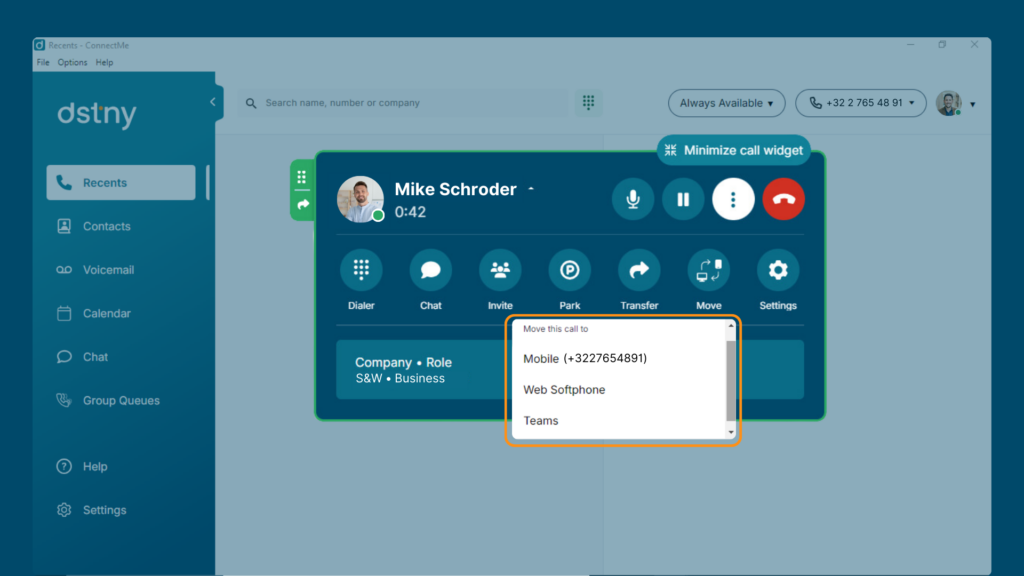Open Chat in the call widget
The width and height of the screenshot is (1024, 576).
430,270
